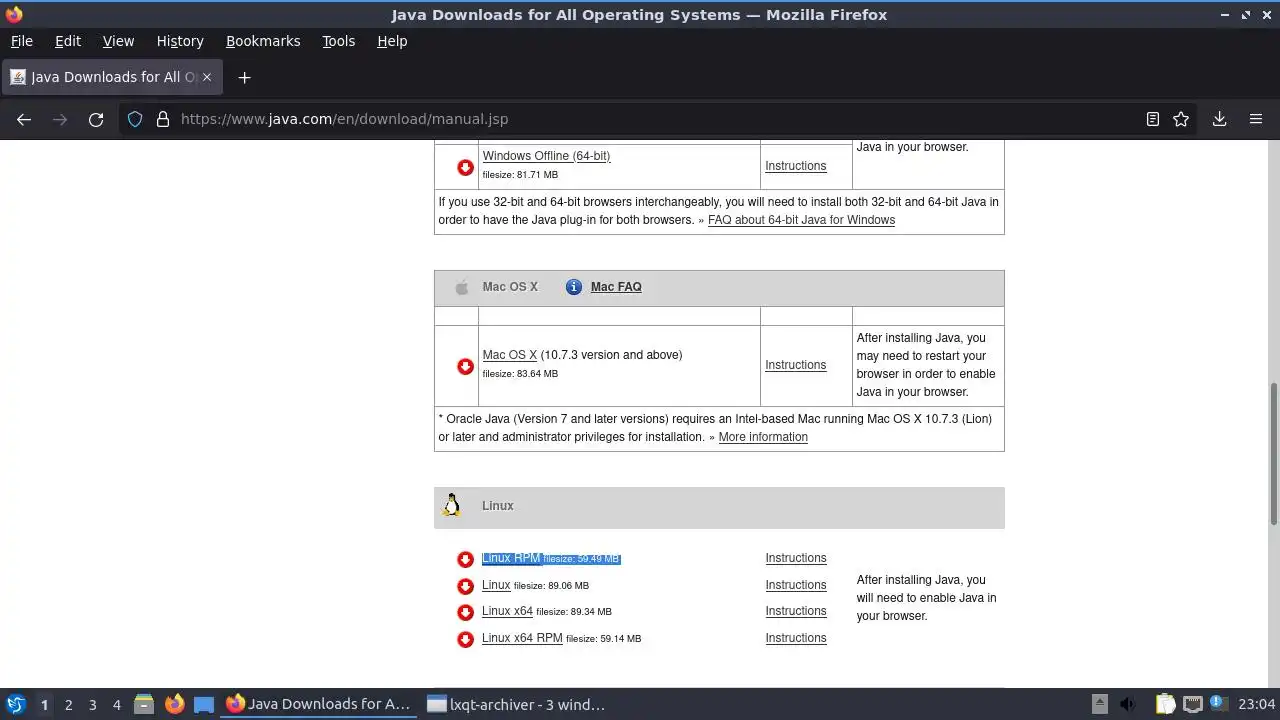The height and width of the screenshot is (720, 1280).
Task: Open the Tools menu
Action: click(339, 41)
